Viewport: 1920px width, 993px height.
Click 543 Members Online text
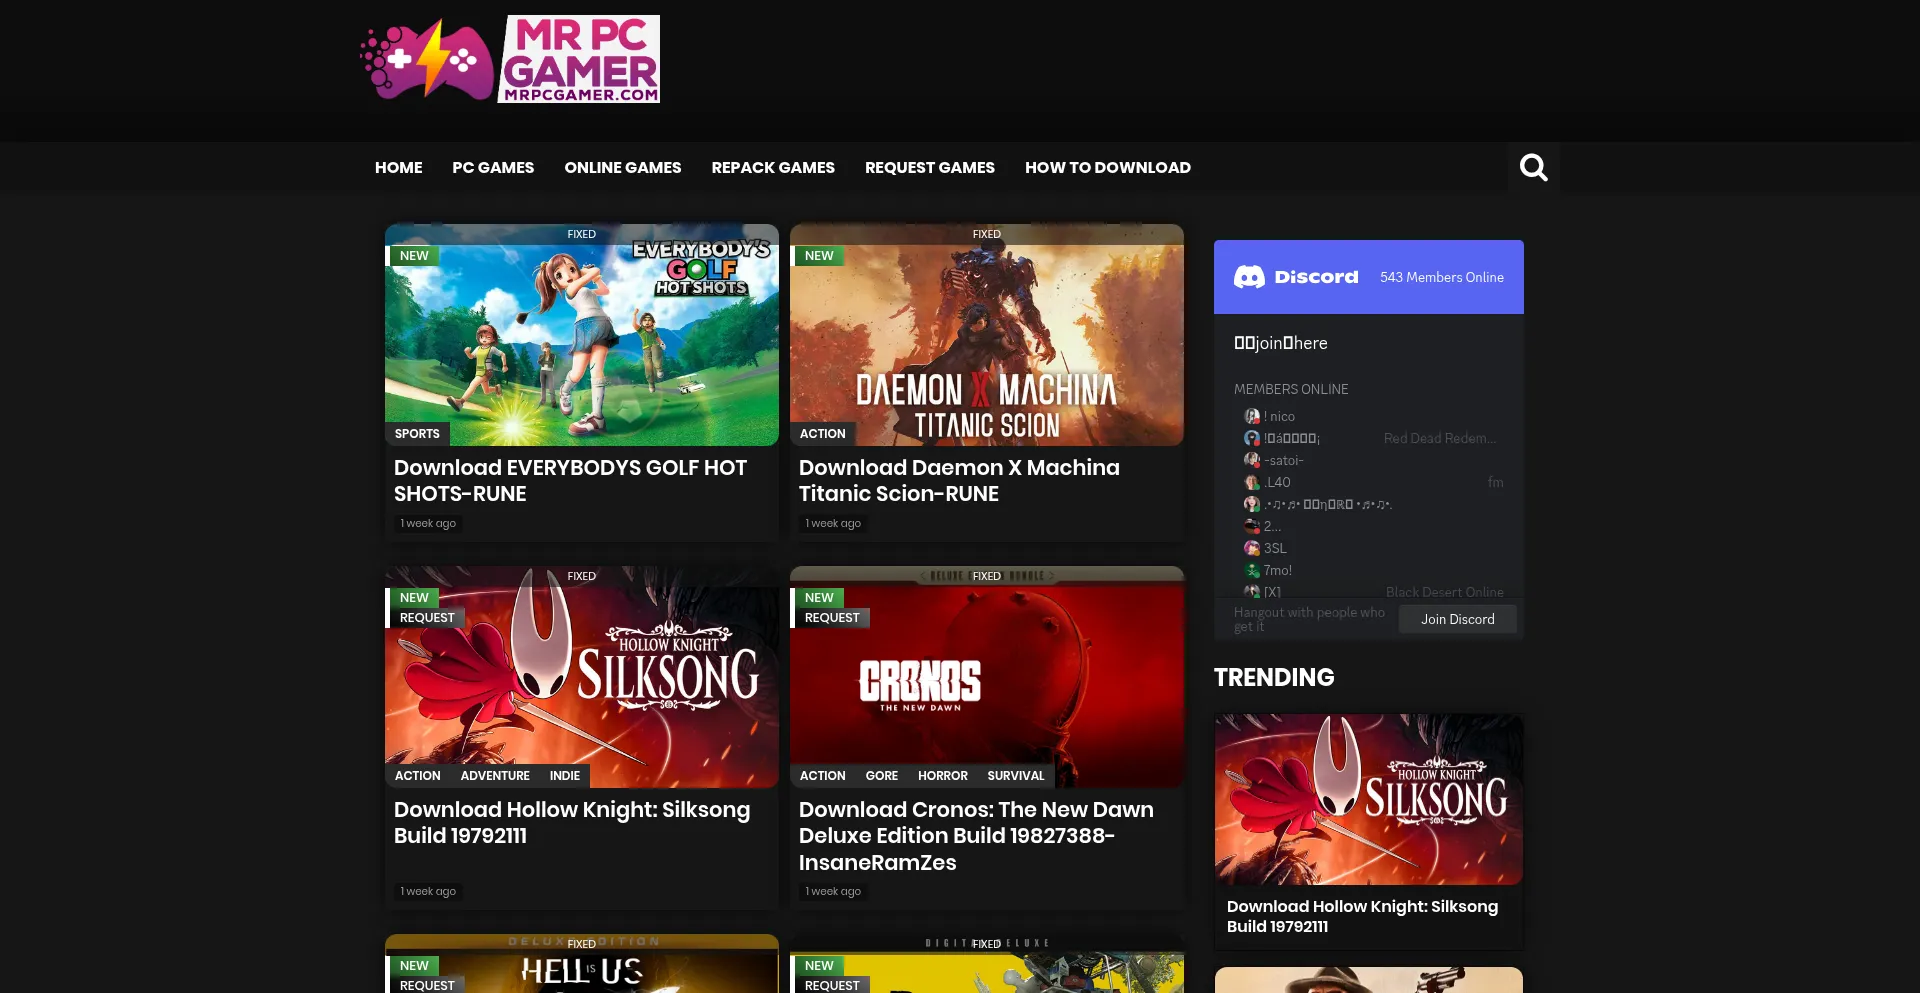pos(1442,277)
